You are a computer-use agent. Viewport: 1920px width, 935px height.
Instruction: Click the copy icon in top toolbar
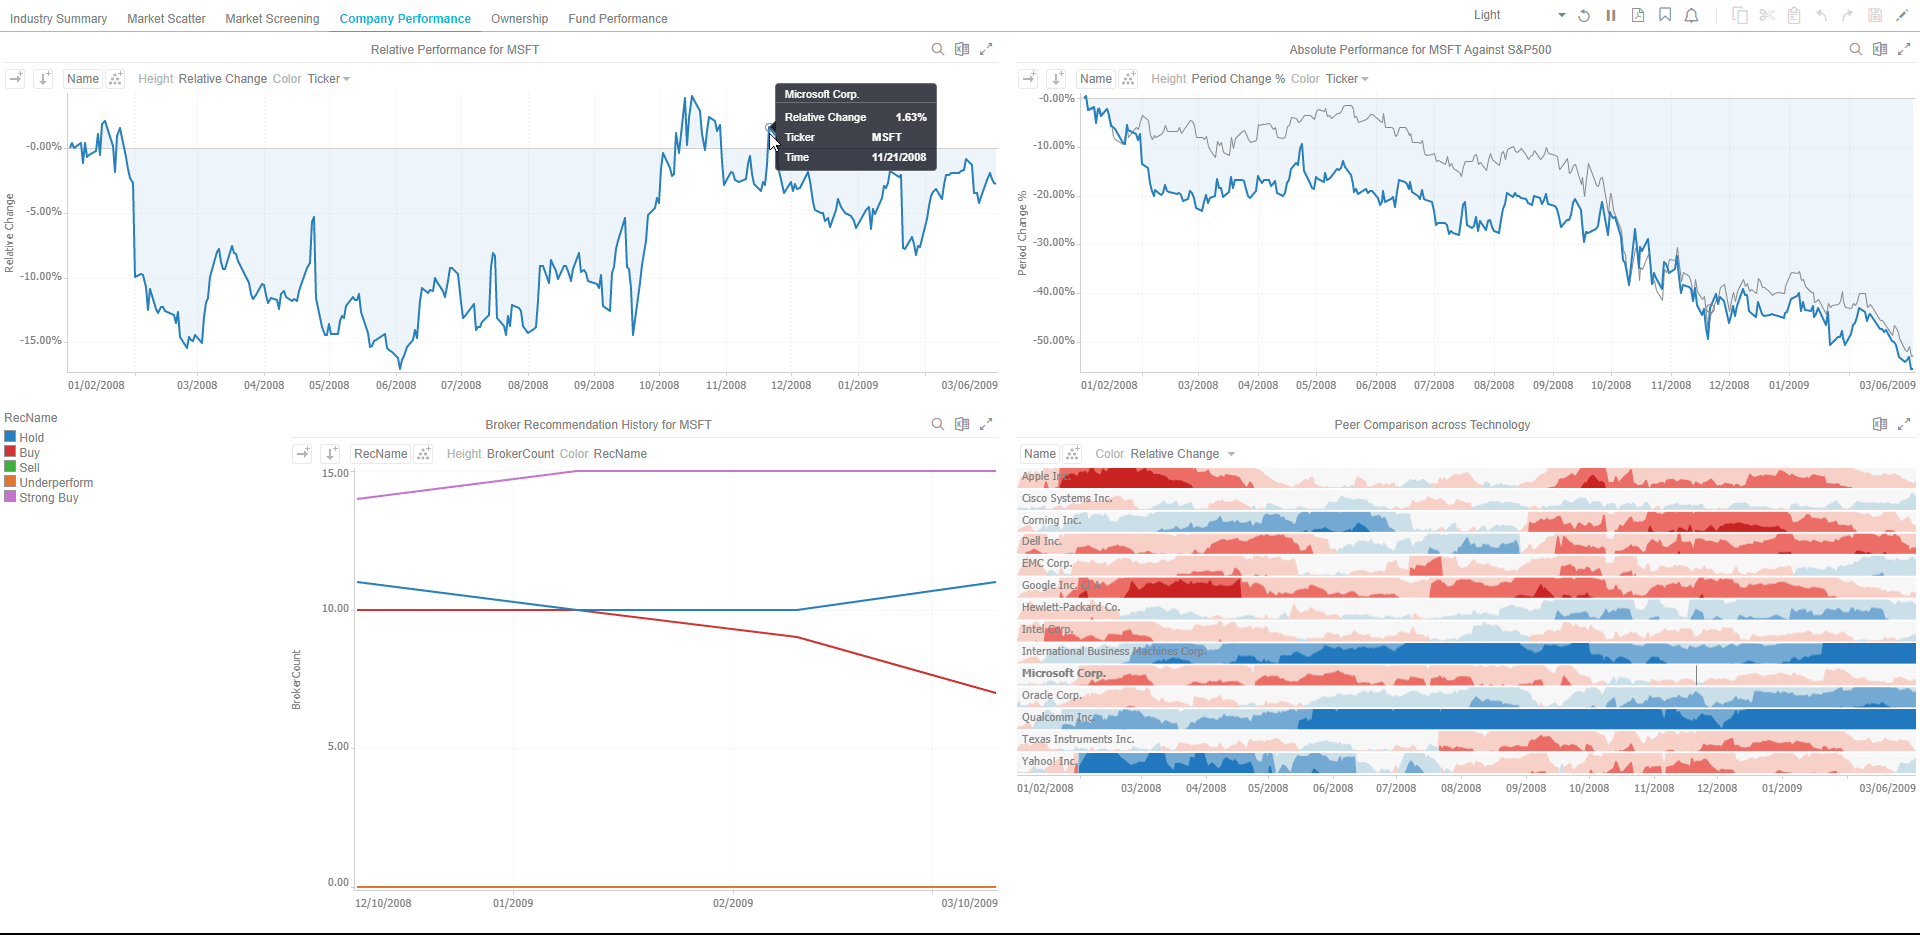[1740, 16]
